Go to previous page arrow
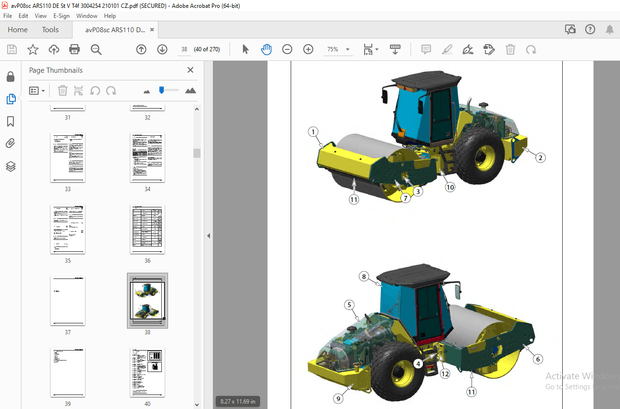 141,49
